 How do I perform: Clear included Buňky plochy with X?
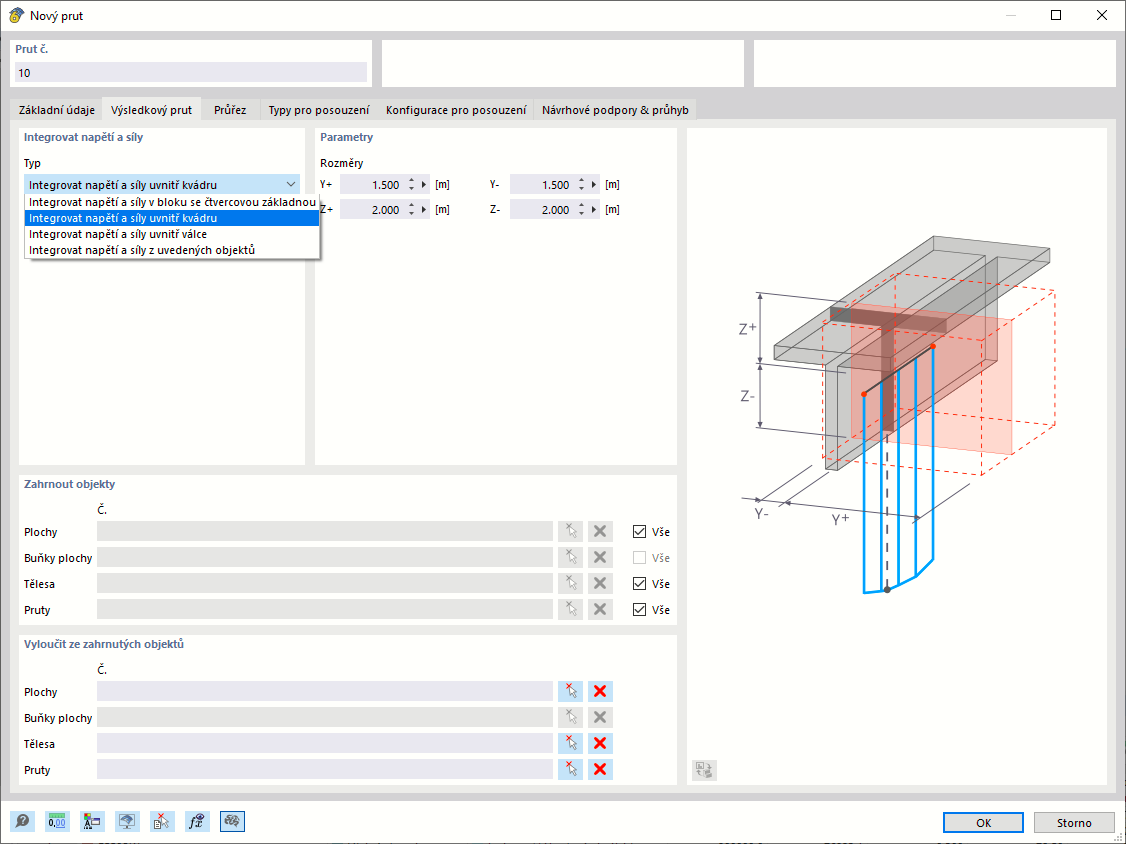[600, 557]
